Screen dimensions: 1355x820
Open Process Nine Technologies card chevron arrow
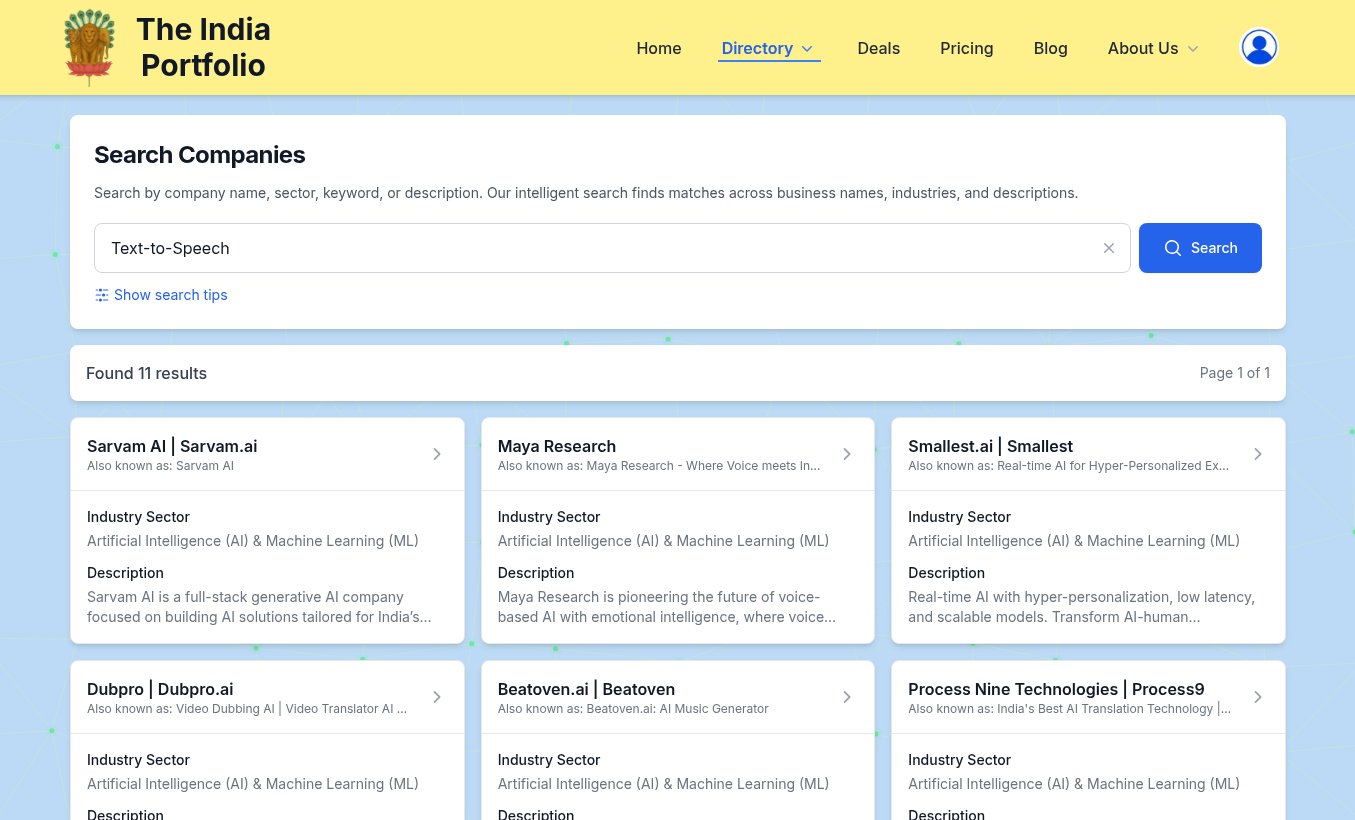pyautogui.click(x=1258, y=697)
